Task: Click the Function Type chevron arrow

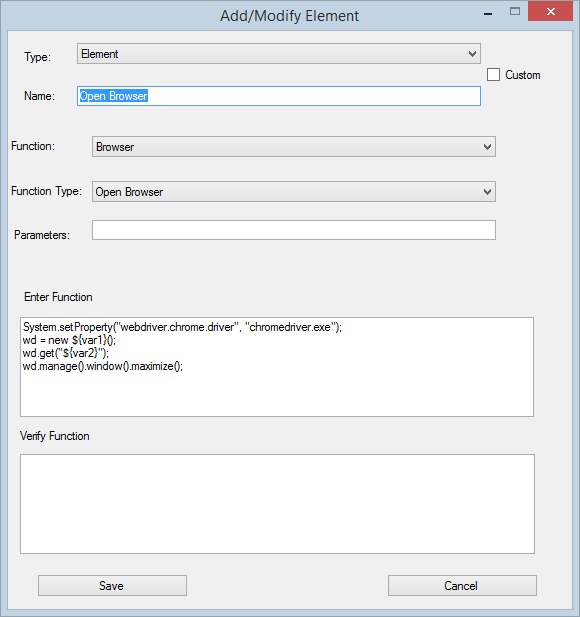Action: click(487, 191)
